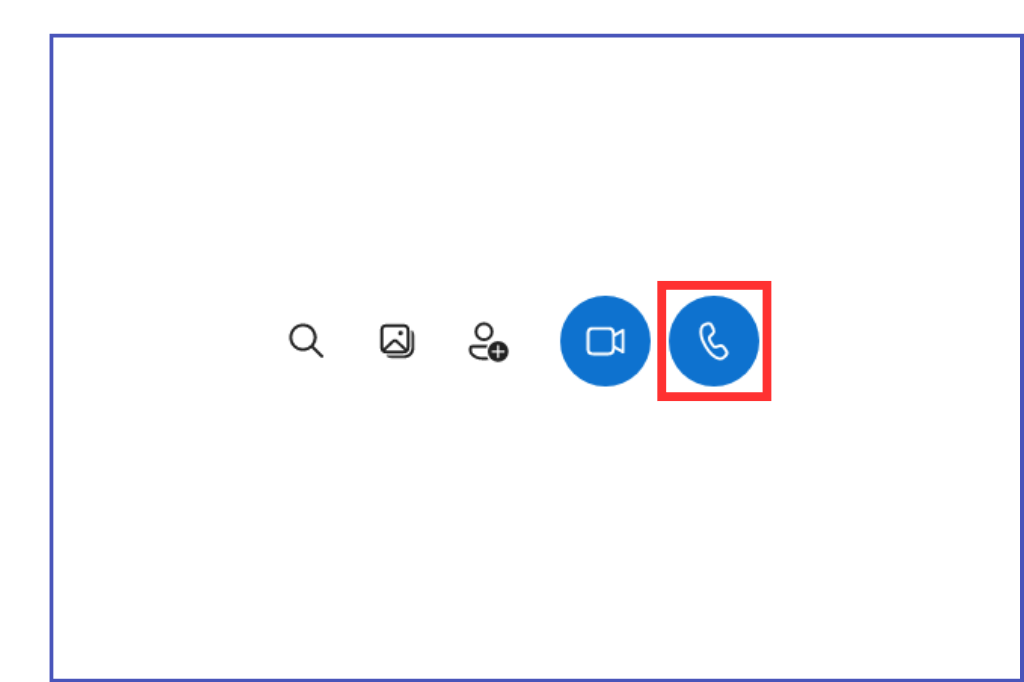Select the add participant icon

488,341
